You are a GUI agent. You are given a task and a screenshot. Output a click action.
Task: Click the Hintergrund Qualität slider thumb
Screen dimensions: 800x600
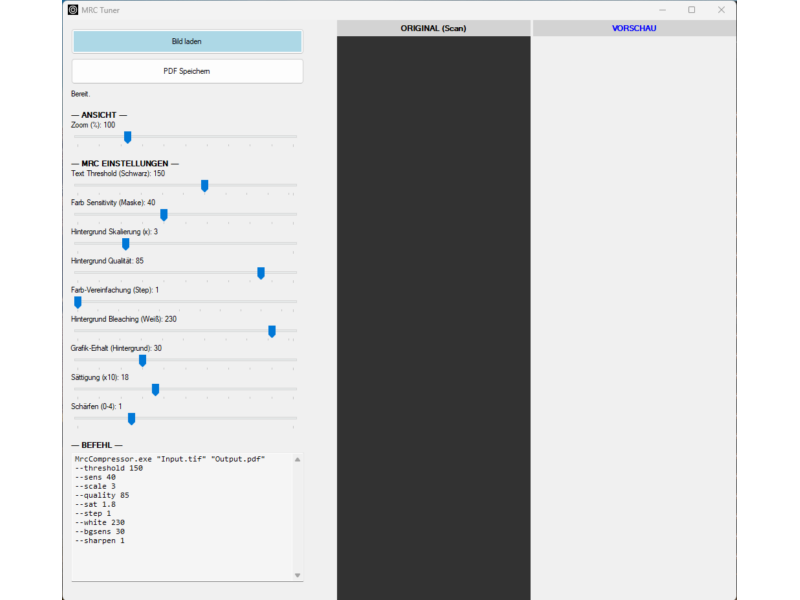click(261, 272)
